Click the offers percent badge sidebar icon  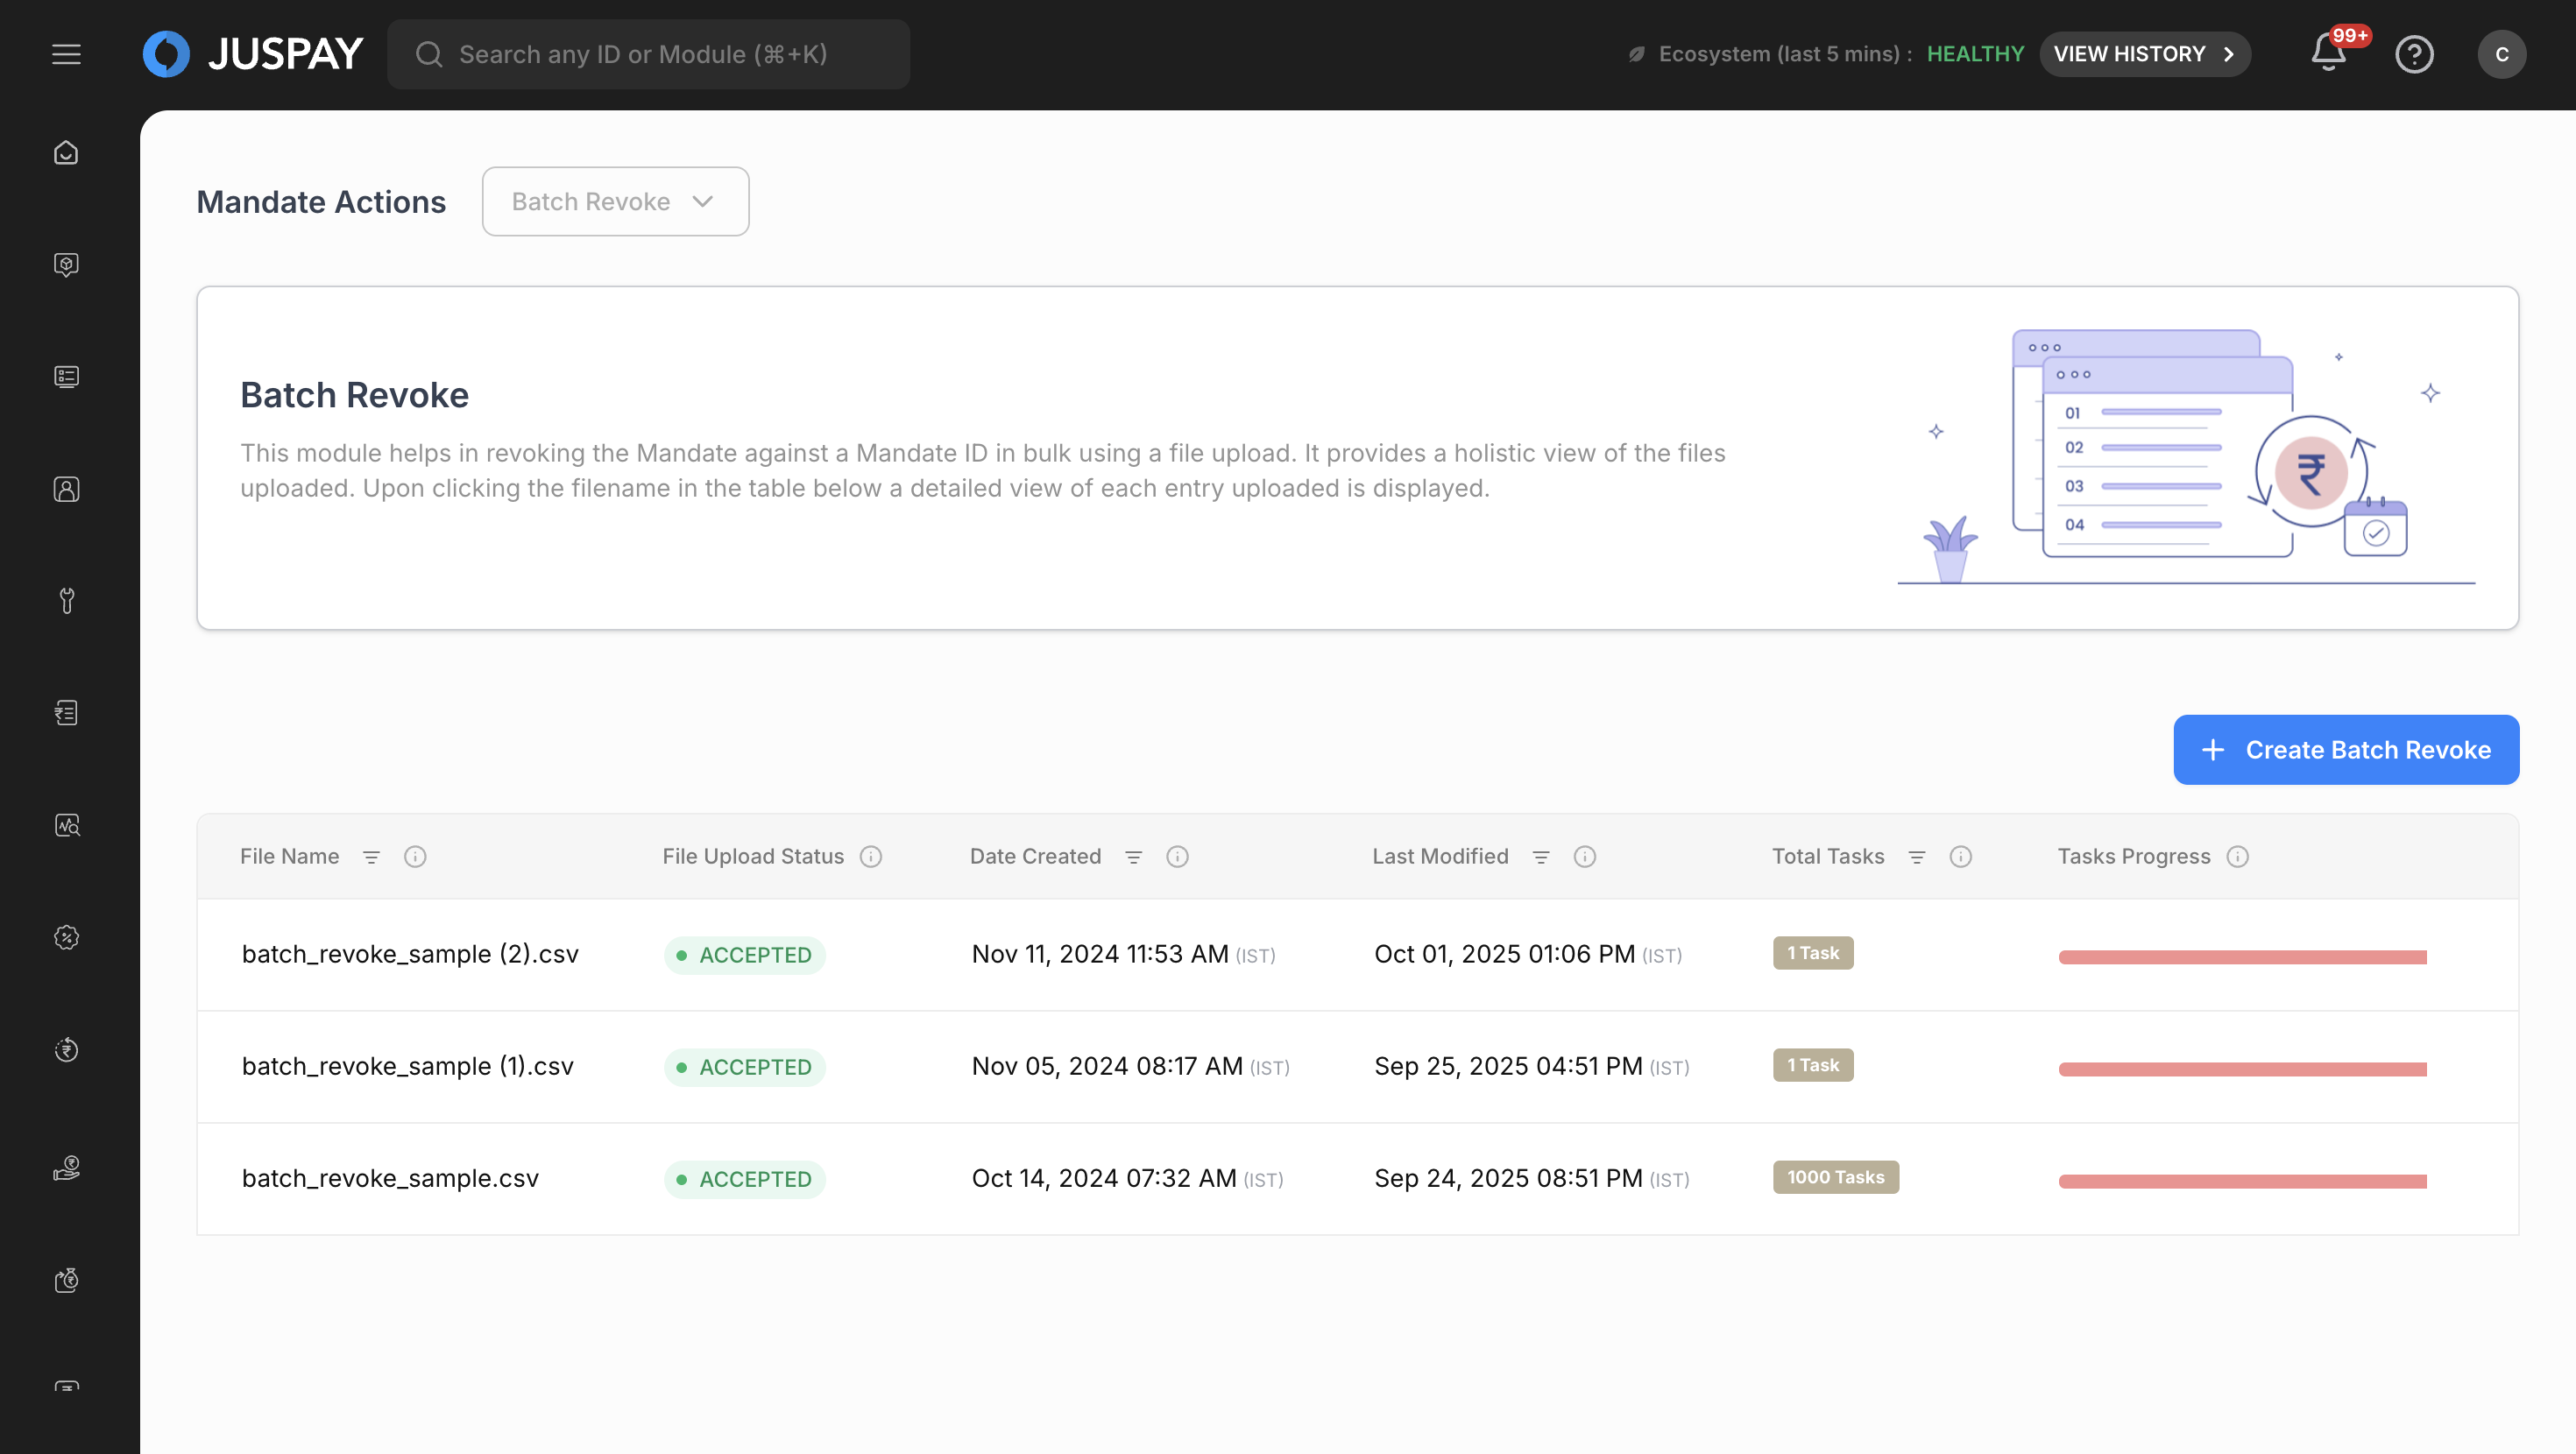(x=66, y=937)
